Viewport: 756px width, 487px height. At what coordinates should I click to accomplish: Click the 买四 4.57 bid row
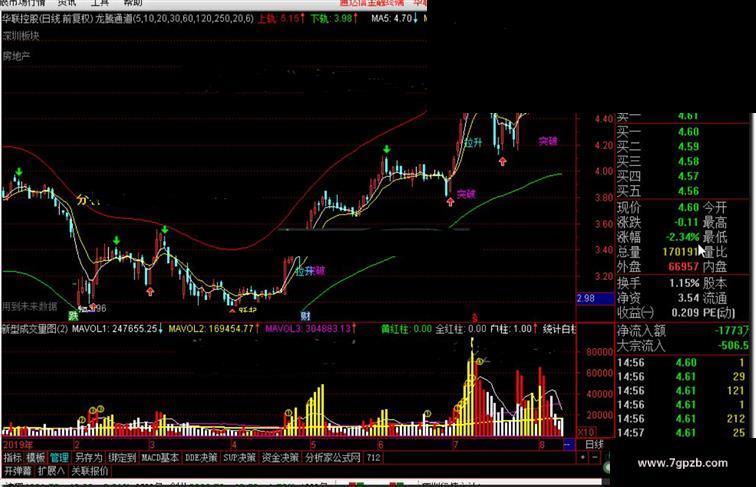pyautogui.click(x=658, y=176)
